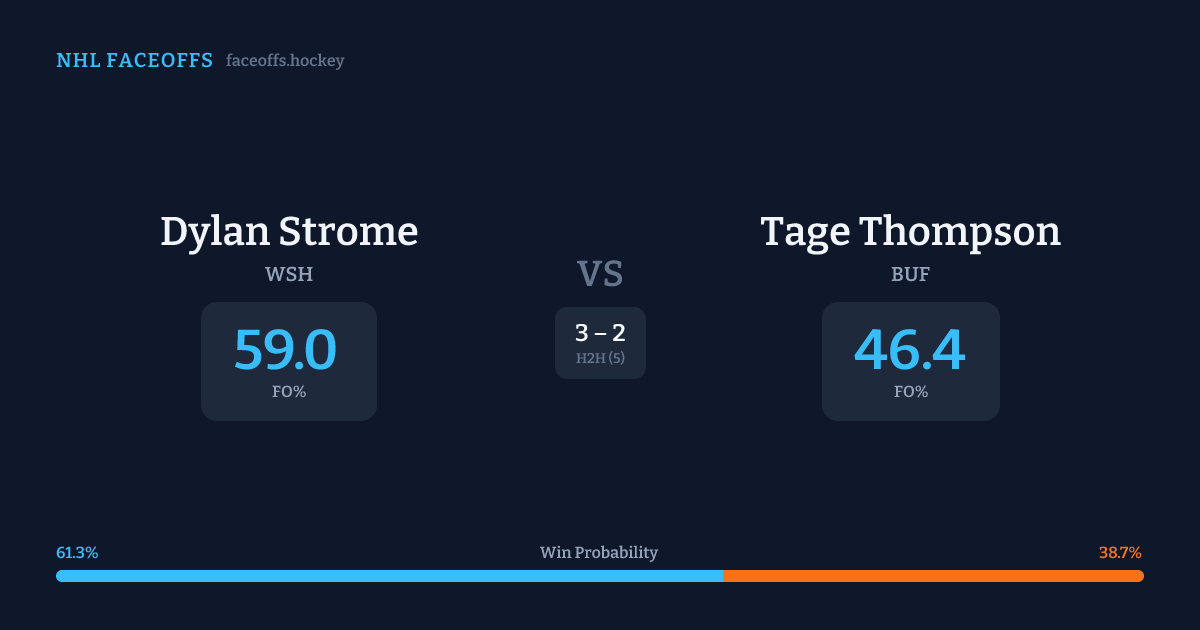
Task: Click the 38.7% win probability value
Action: [1120, 552]
